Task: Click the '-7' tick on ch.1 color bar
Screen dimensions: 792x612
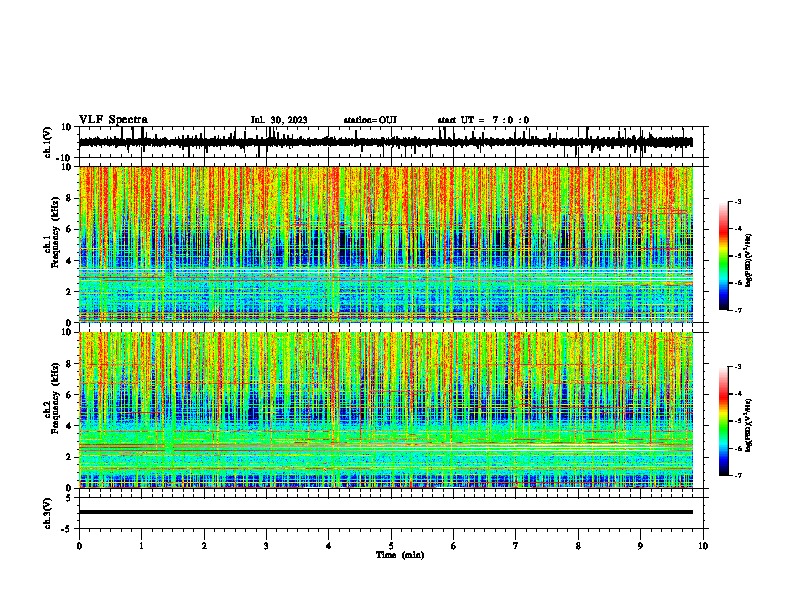Action: pos(737,310)
